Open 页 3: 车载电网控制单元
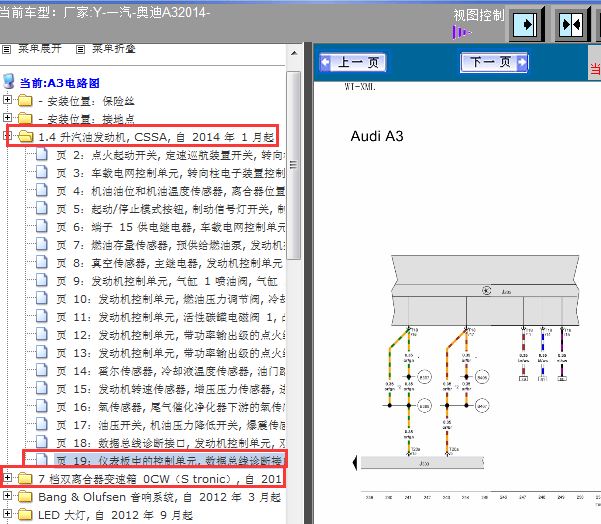 pyautogui.click(x=171, y=173)
